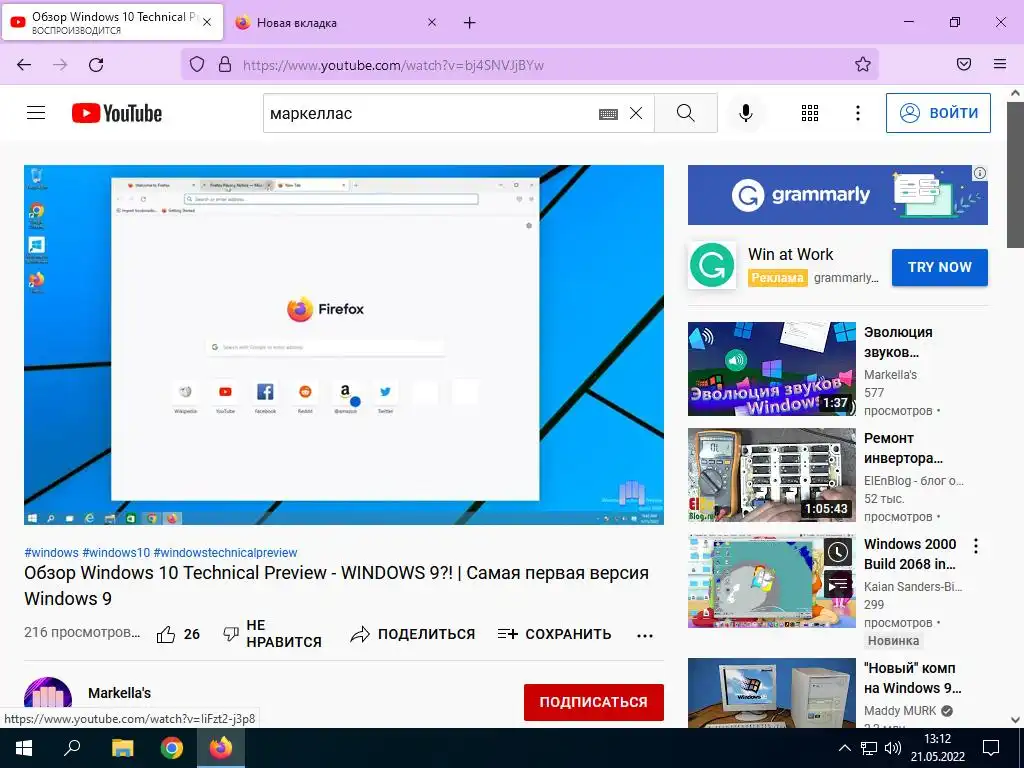Screen dimensions: 1024x768
Task: Open the YouTube apps grid
Action: click(x=810, y=113)
